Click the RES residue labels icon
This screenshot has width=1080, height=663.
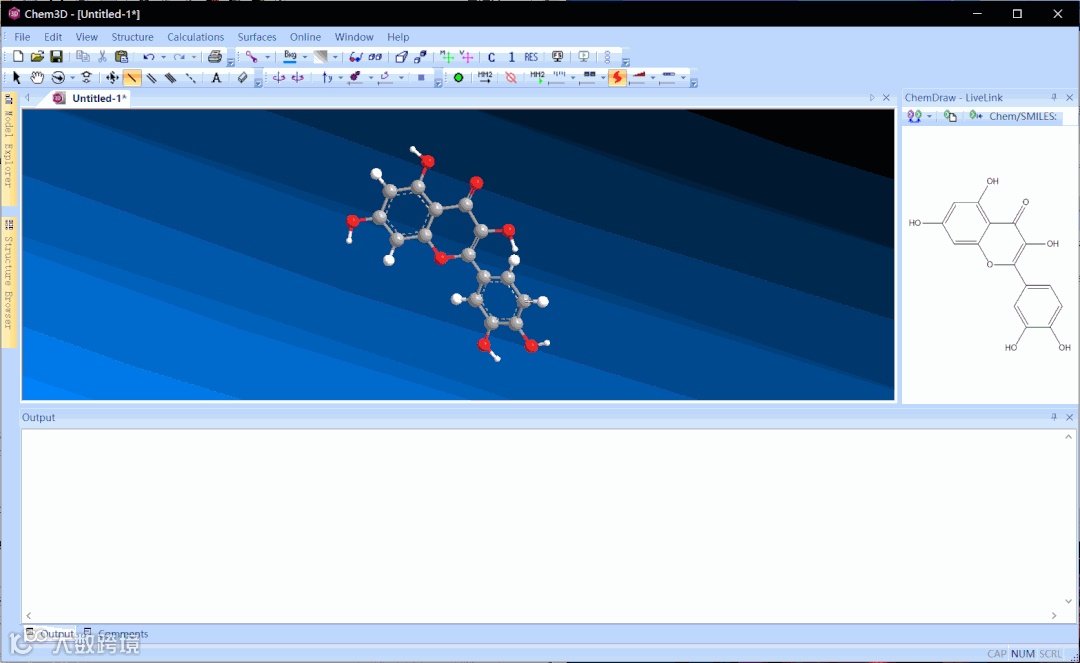click(x=531, y=57)
